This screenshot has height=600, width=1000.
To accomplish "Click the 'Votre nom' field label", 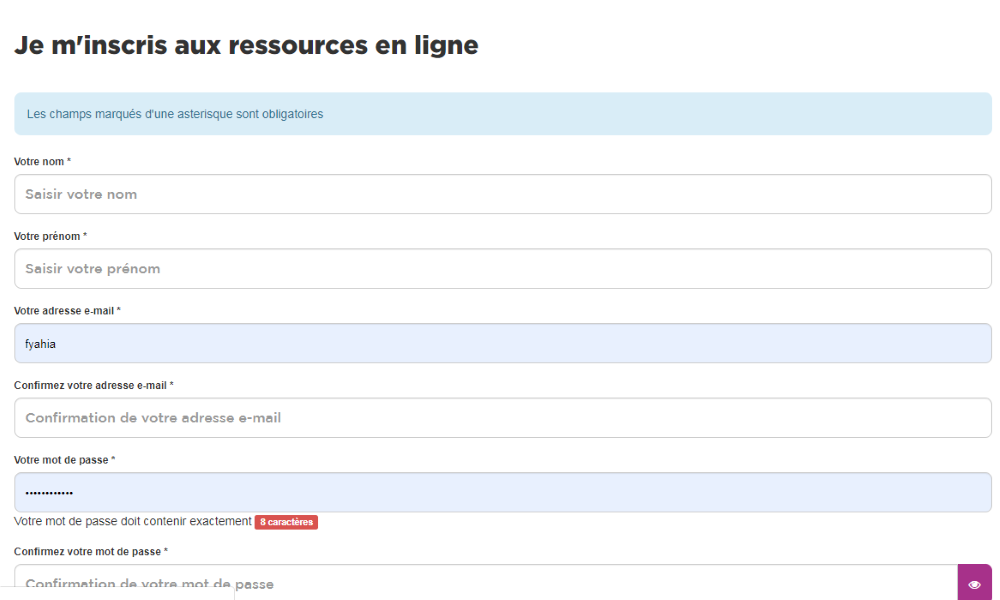I will (x=39, y=162).
